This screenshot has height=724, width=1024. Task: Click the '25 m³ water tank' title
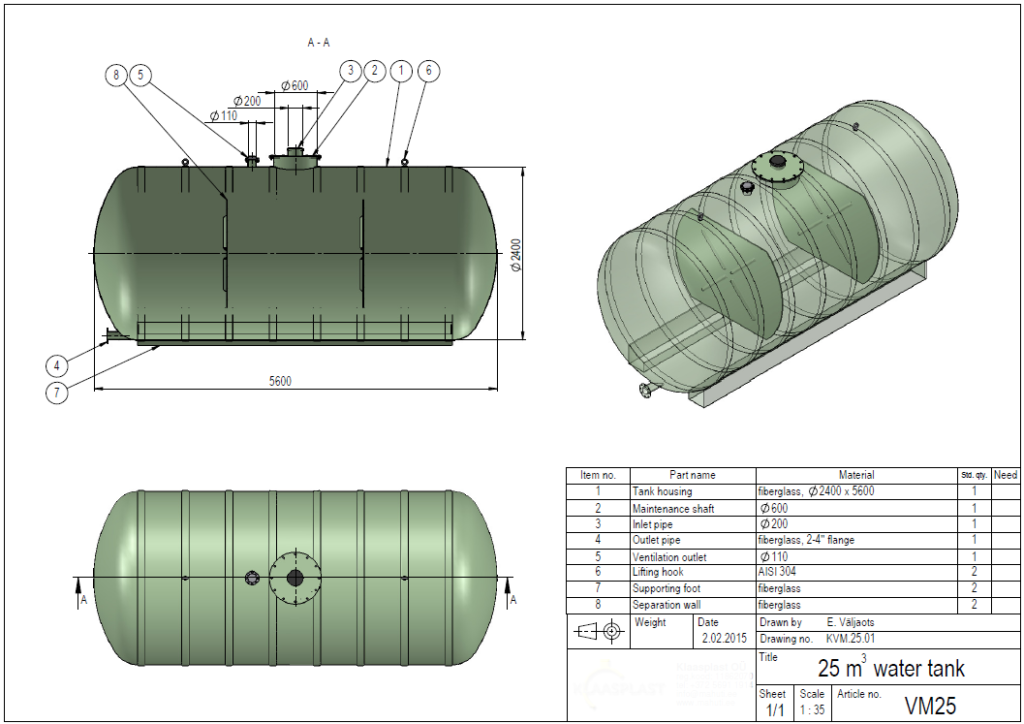click(x=891, y=668)
